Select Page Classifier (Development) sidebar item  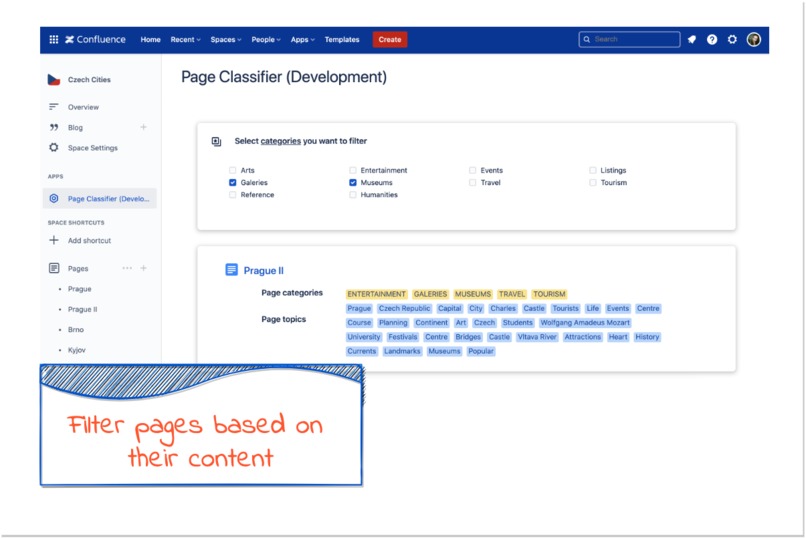point(100,198)
